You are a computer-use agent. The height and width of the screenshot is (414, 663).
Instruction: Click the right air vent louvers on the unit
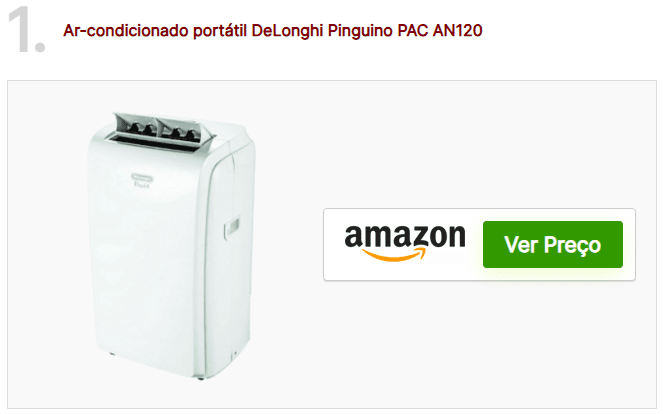point(181,131)
